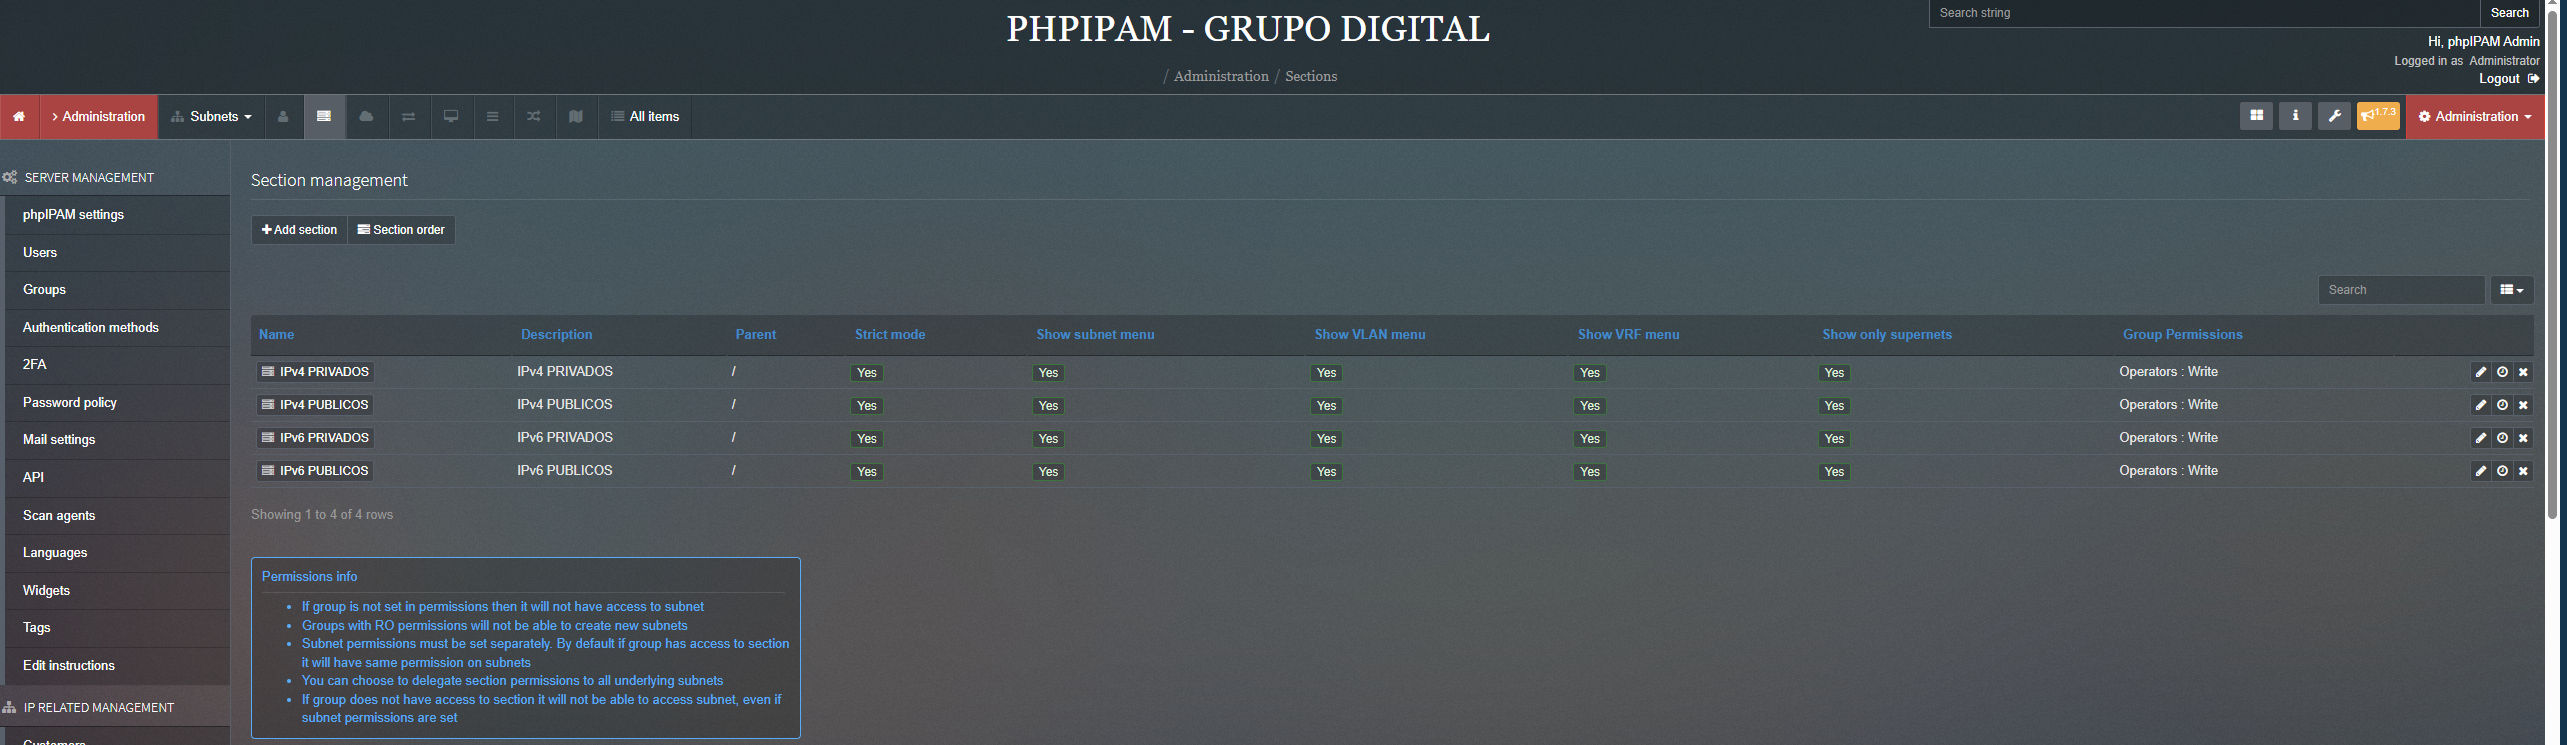Screen dimensions: 2567x745
Task: Open clock icon for IPv6 PRIVADOS row
Action: coord(2502,438)
